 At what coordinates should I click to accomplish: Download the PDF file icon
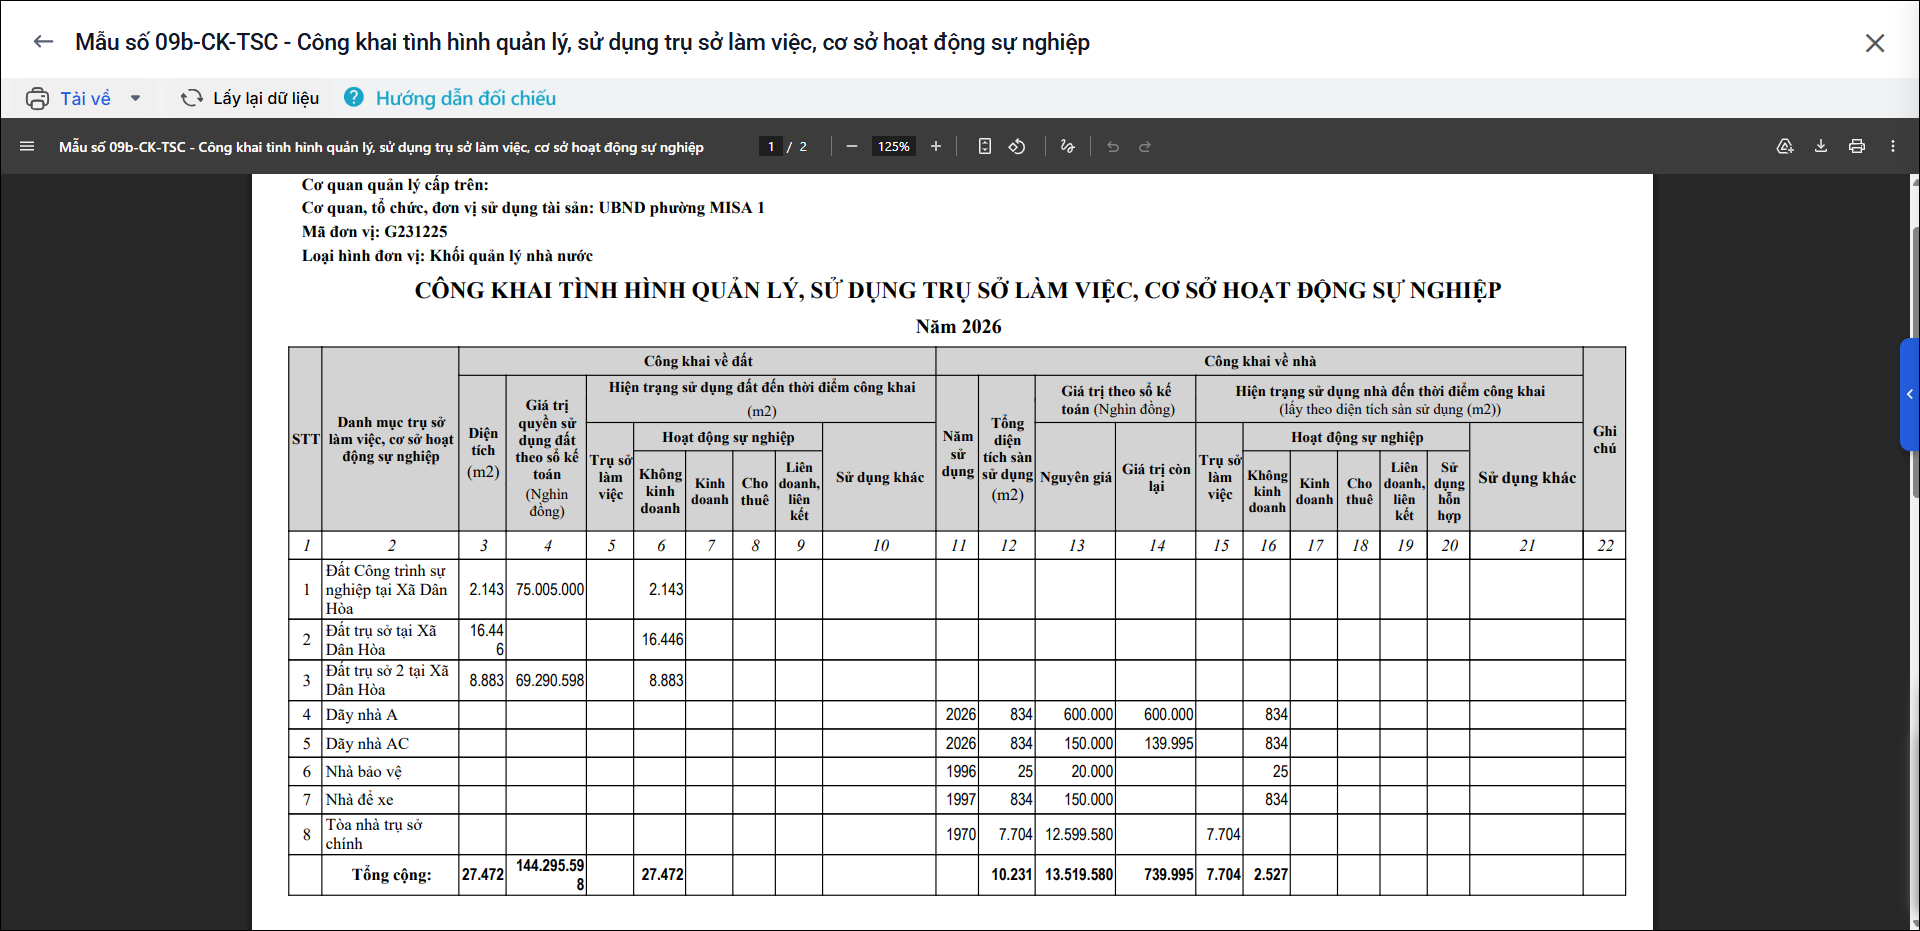pos(1821,146)
